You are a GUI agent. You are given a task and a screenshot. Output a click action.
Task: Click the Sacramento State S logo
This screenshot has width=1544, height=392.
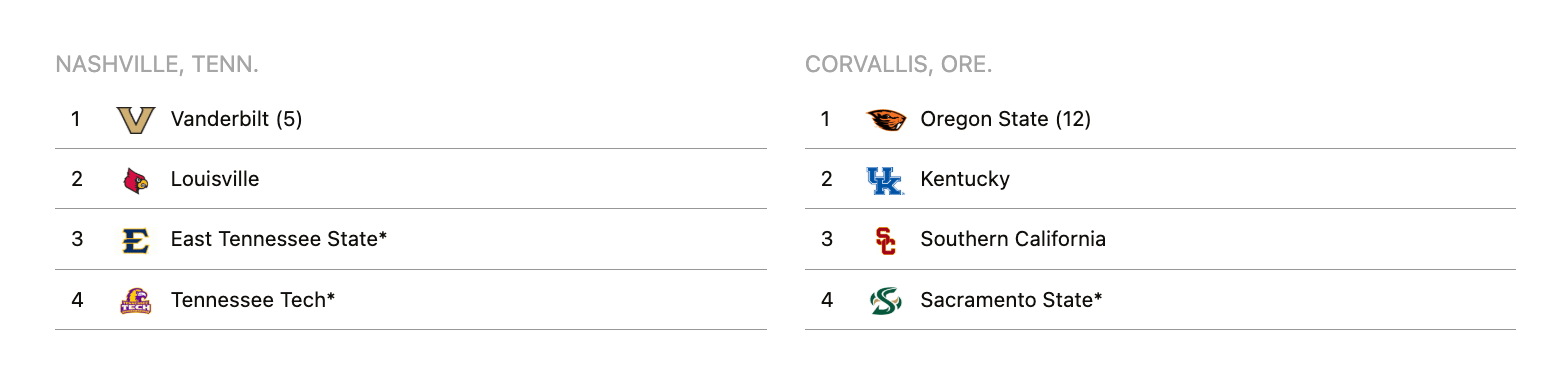[x=885, y=300]
